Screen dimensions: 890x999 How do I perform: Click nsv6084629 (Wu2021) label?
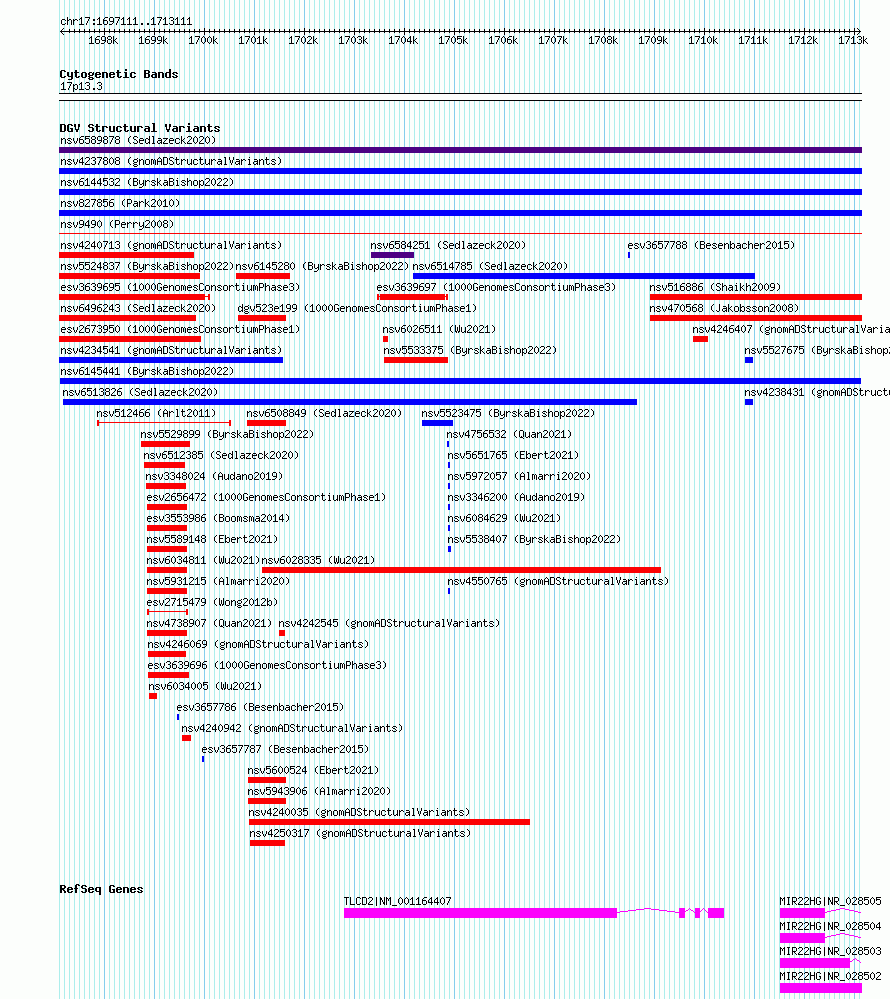click(x=504, y=519)
